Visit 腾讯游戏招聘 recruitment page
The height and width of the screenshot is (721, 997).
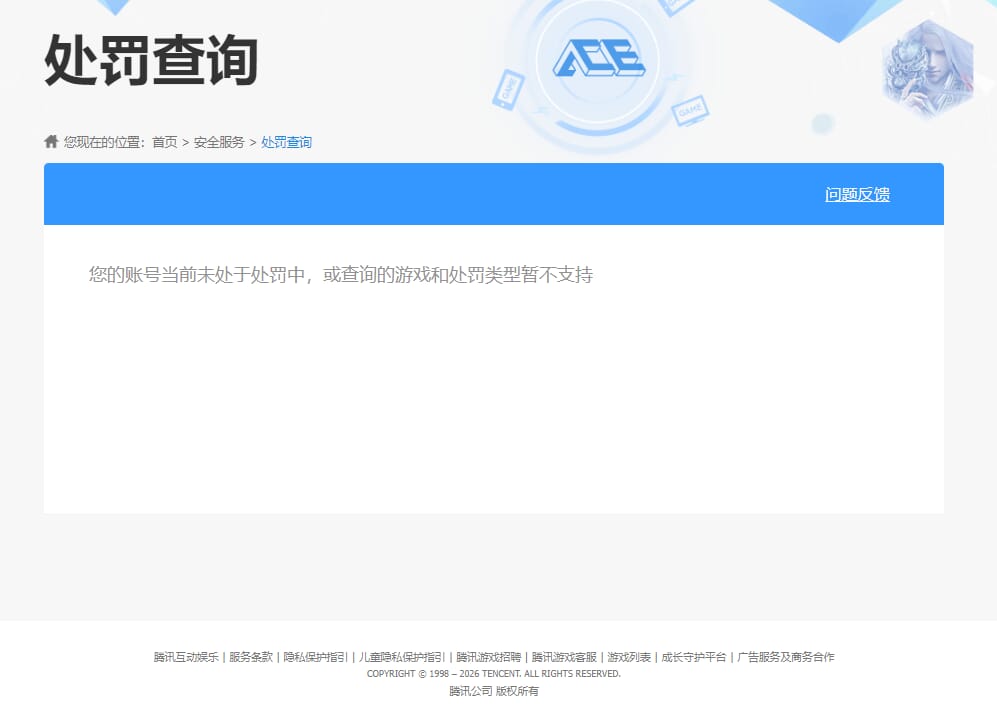pos(487,657)
